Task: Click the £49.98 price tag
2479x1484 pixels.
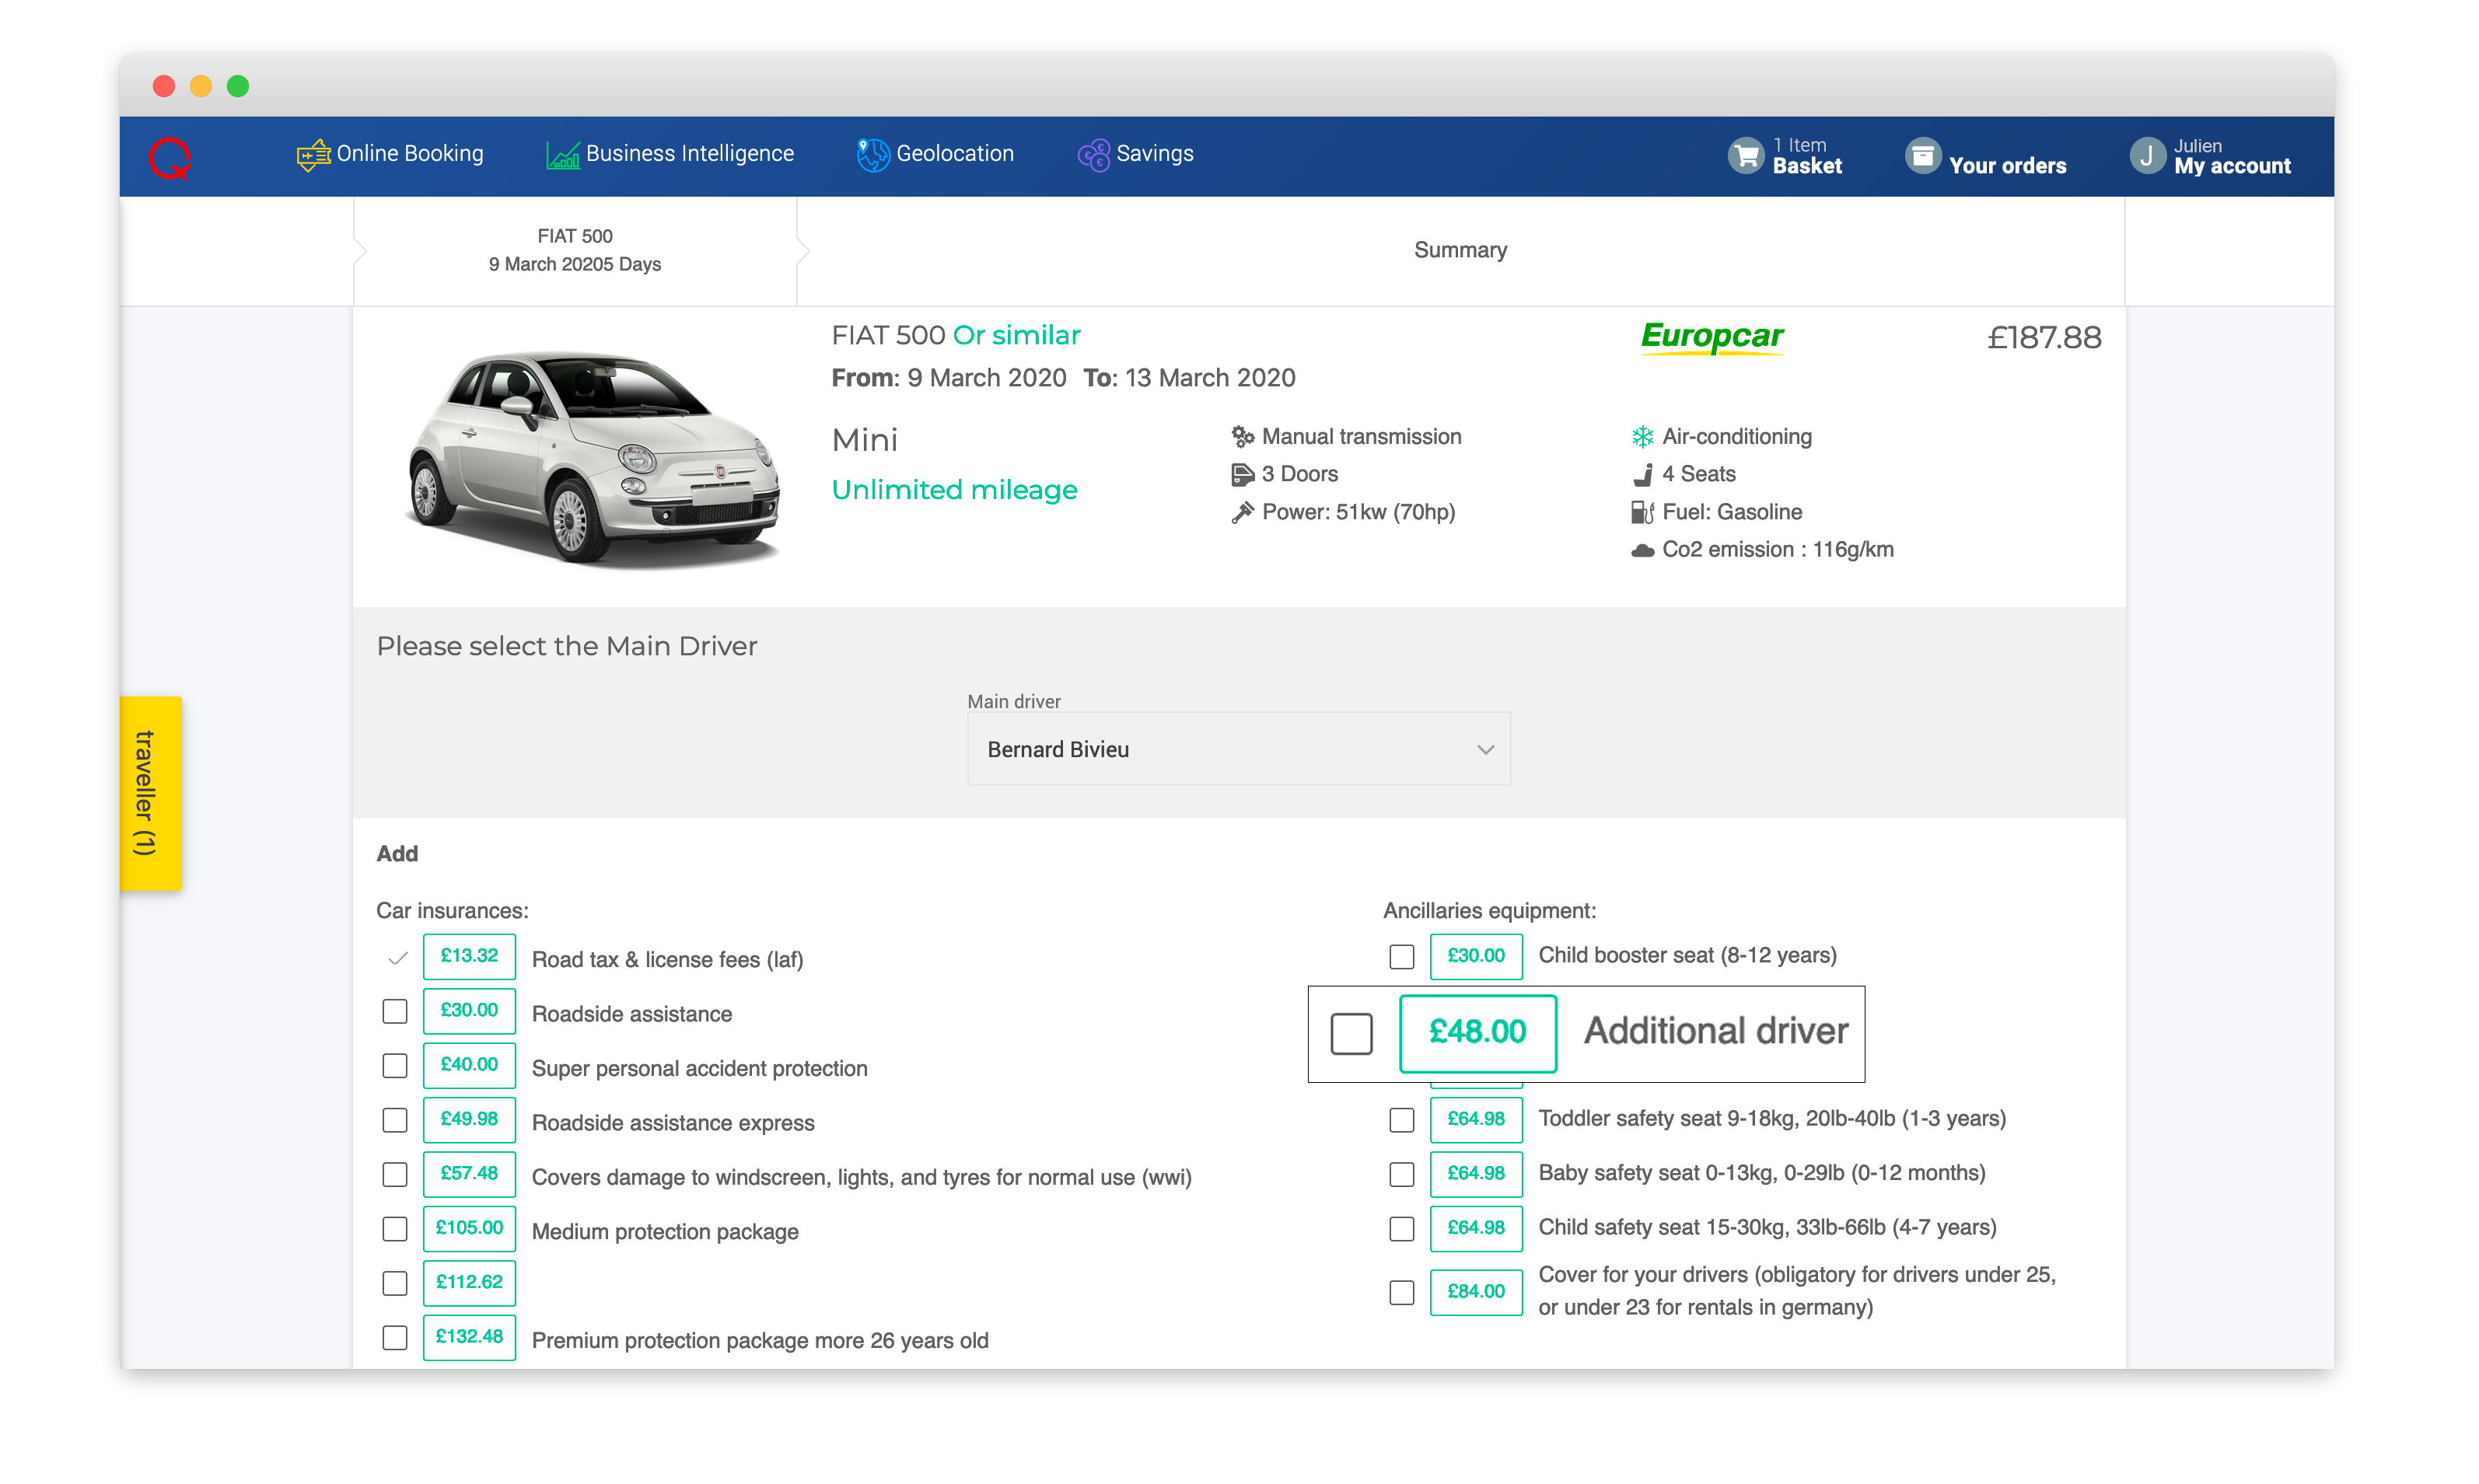Action: pyautogui.click(x=469, y=1120)
